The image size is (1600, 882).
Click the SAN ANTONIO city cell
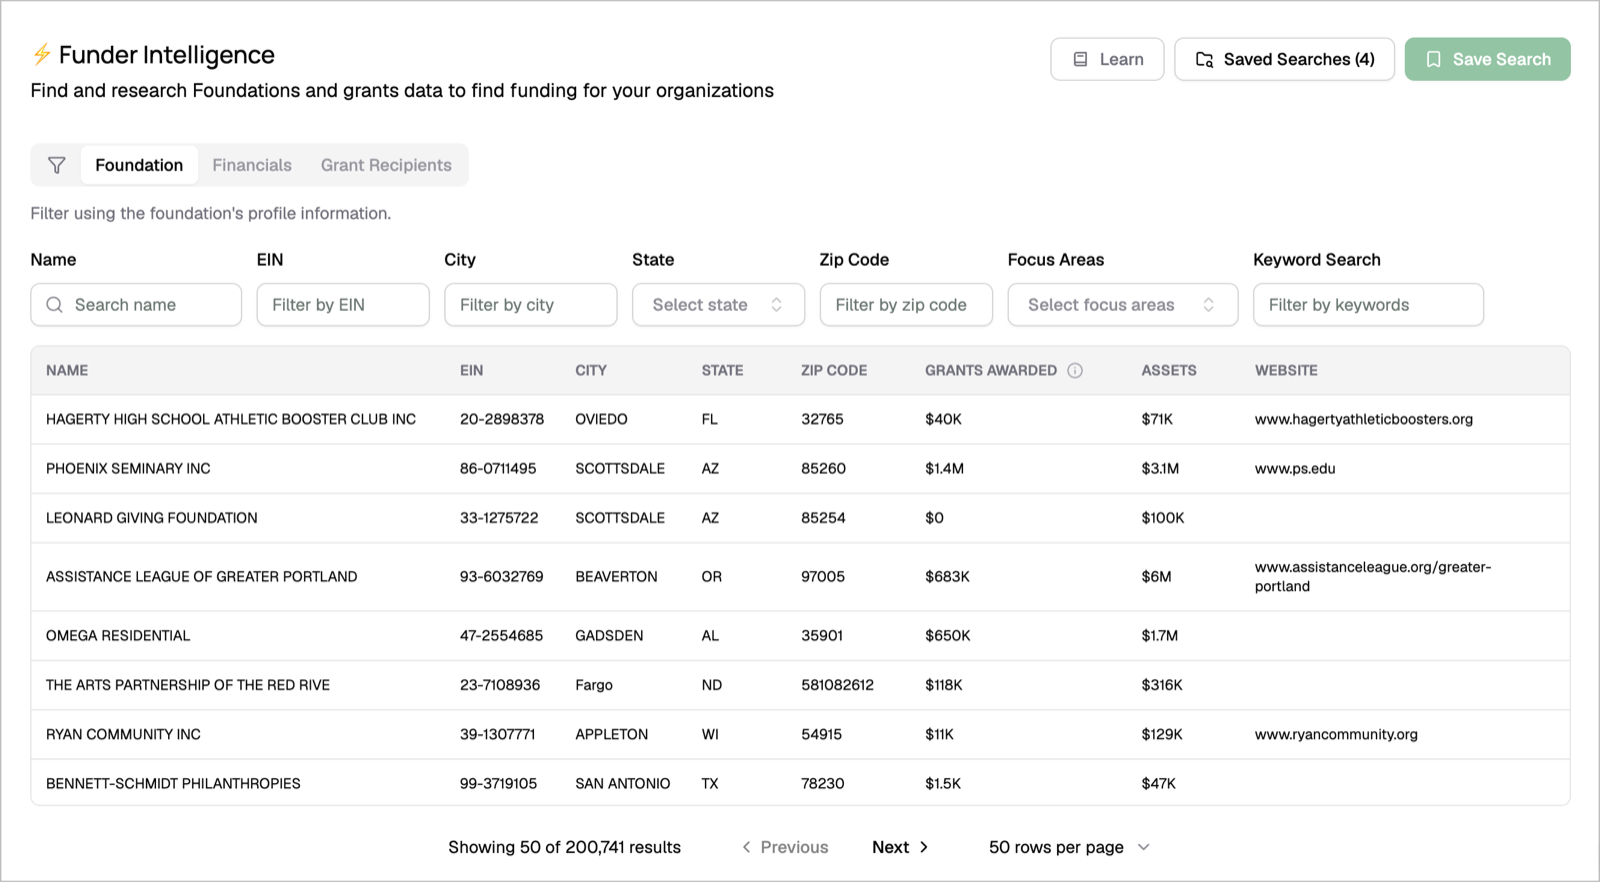tap(622, 783)
